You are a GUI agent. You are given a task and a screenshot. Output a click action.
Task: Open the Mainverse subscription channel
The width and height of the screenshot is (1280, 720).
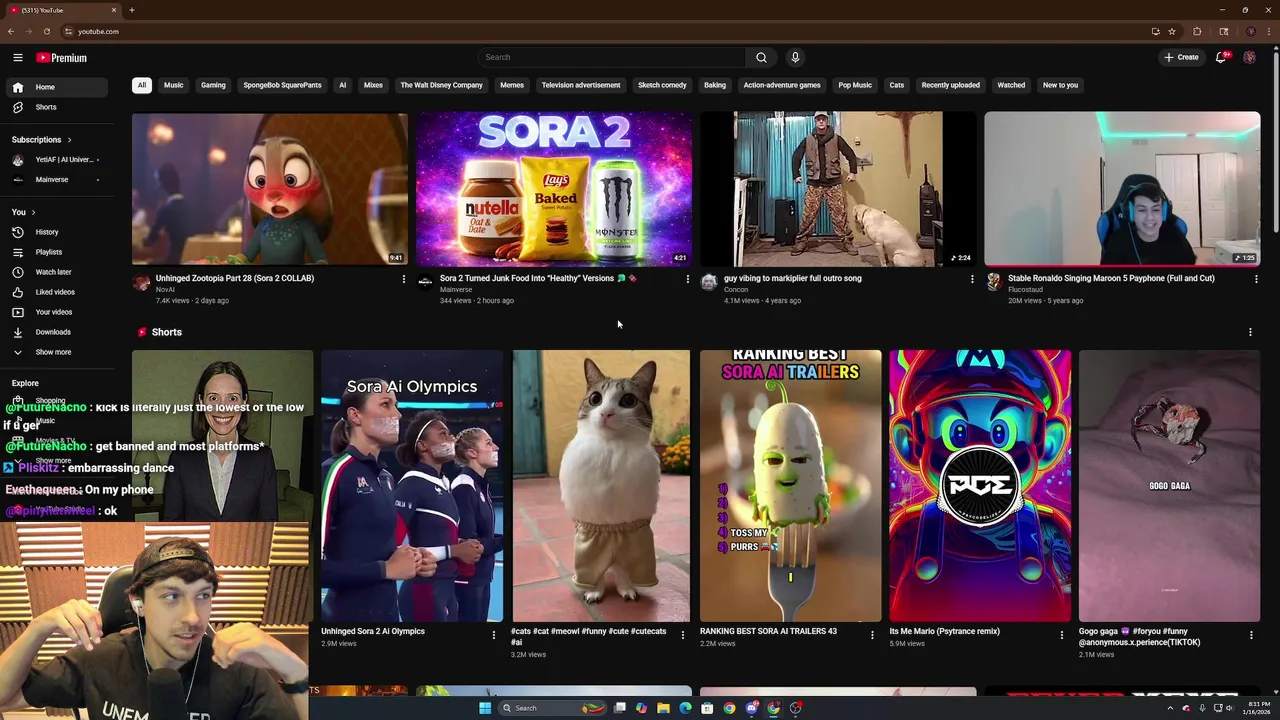point(55,180)
